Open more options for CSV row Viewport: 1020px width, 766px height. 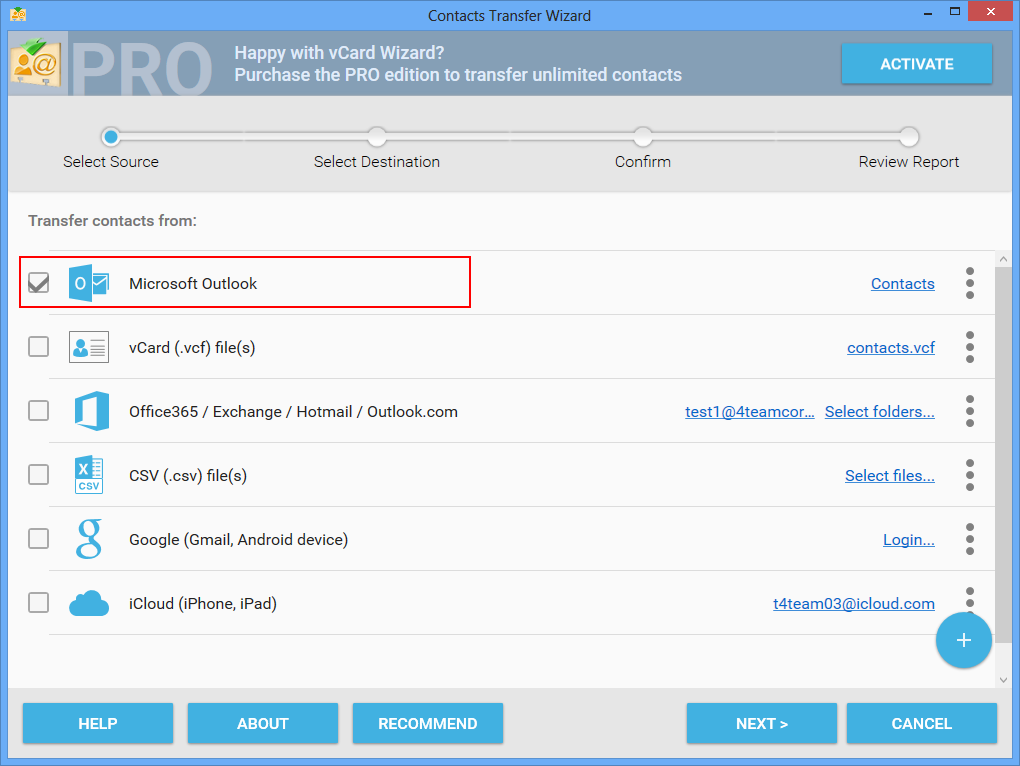coord(970,475)
